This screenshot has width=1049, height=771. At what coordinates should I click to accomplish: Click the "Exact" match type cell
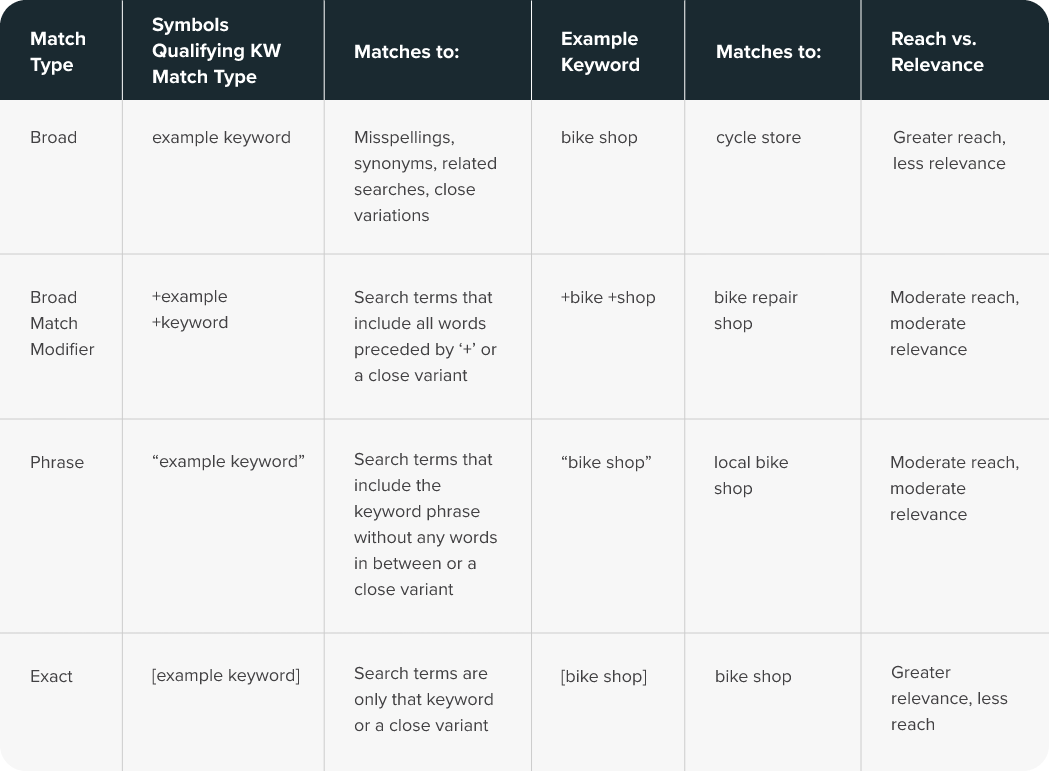pos(51,676)
